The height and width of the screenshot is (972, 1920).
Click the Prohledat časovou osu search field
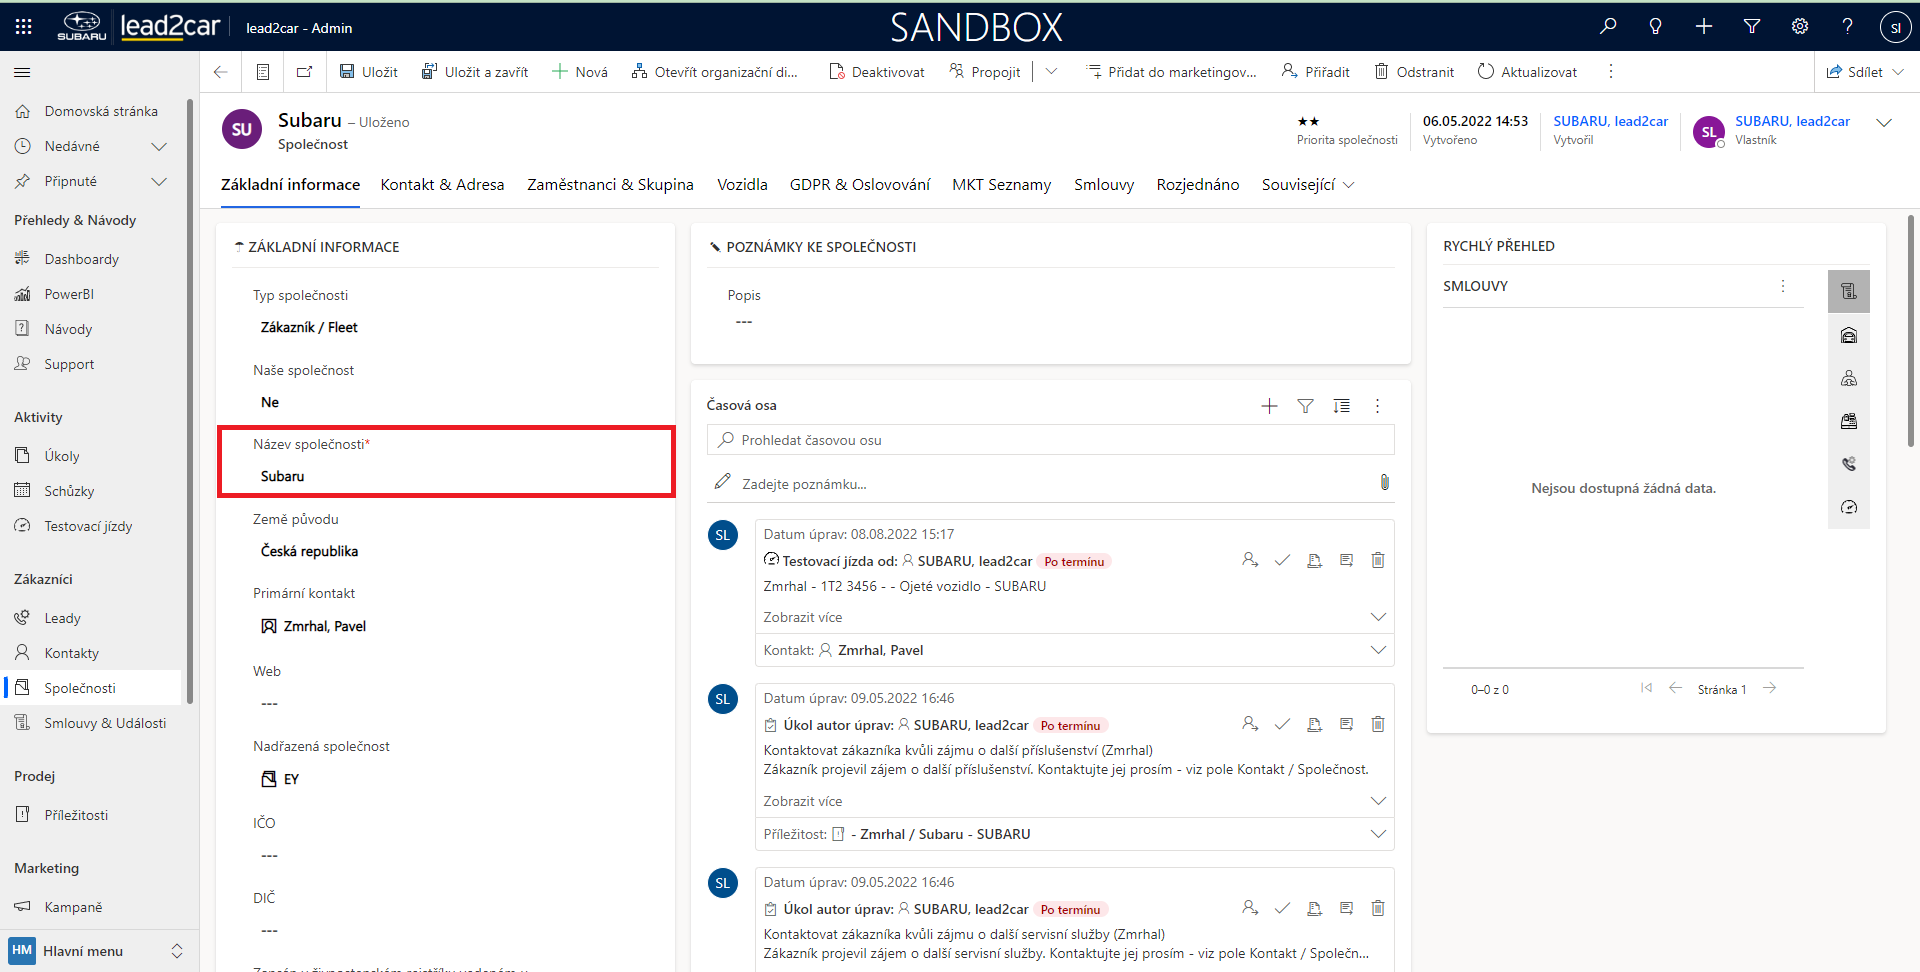(1050, 440)
